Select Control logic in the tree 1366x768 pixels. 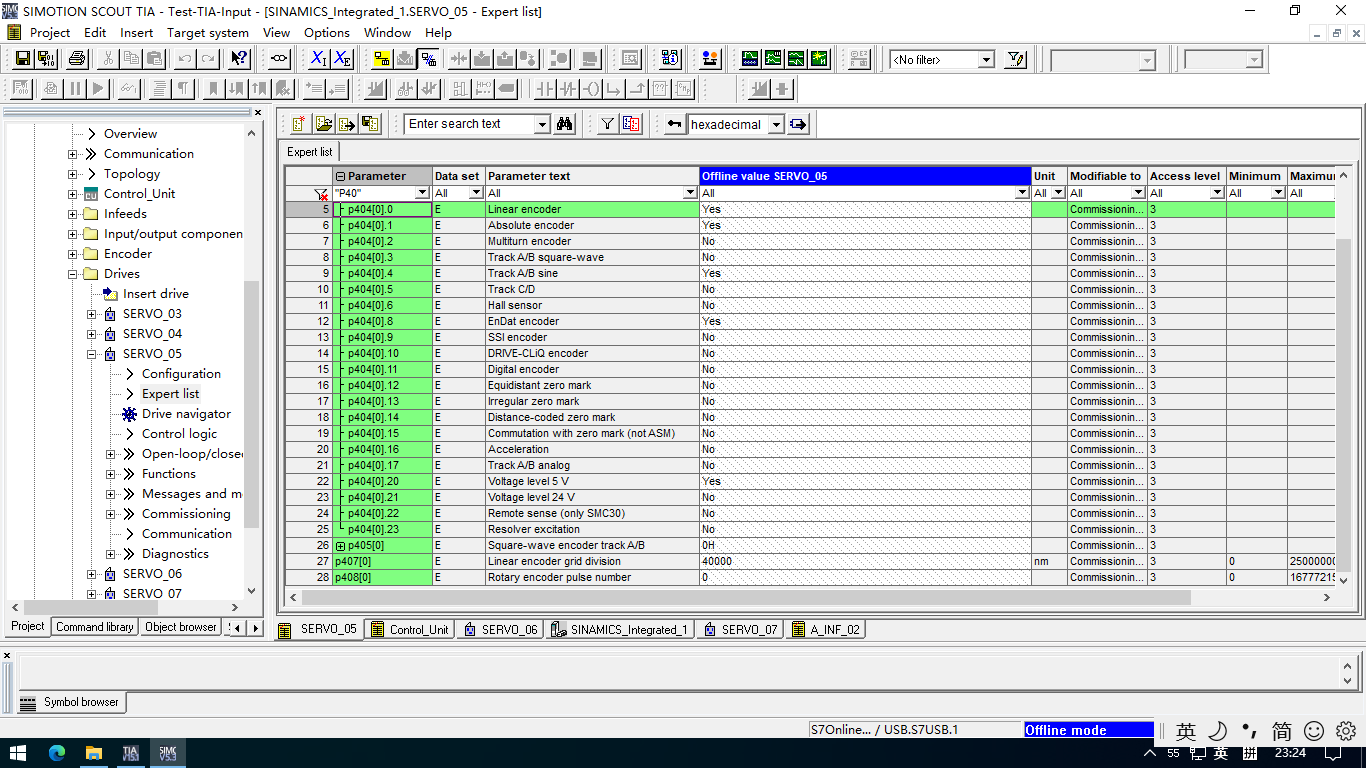pyautogui.click(x=179, y=434)
